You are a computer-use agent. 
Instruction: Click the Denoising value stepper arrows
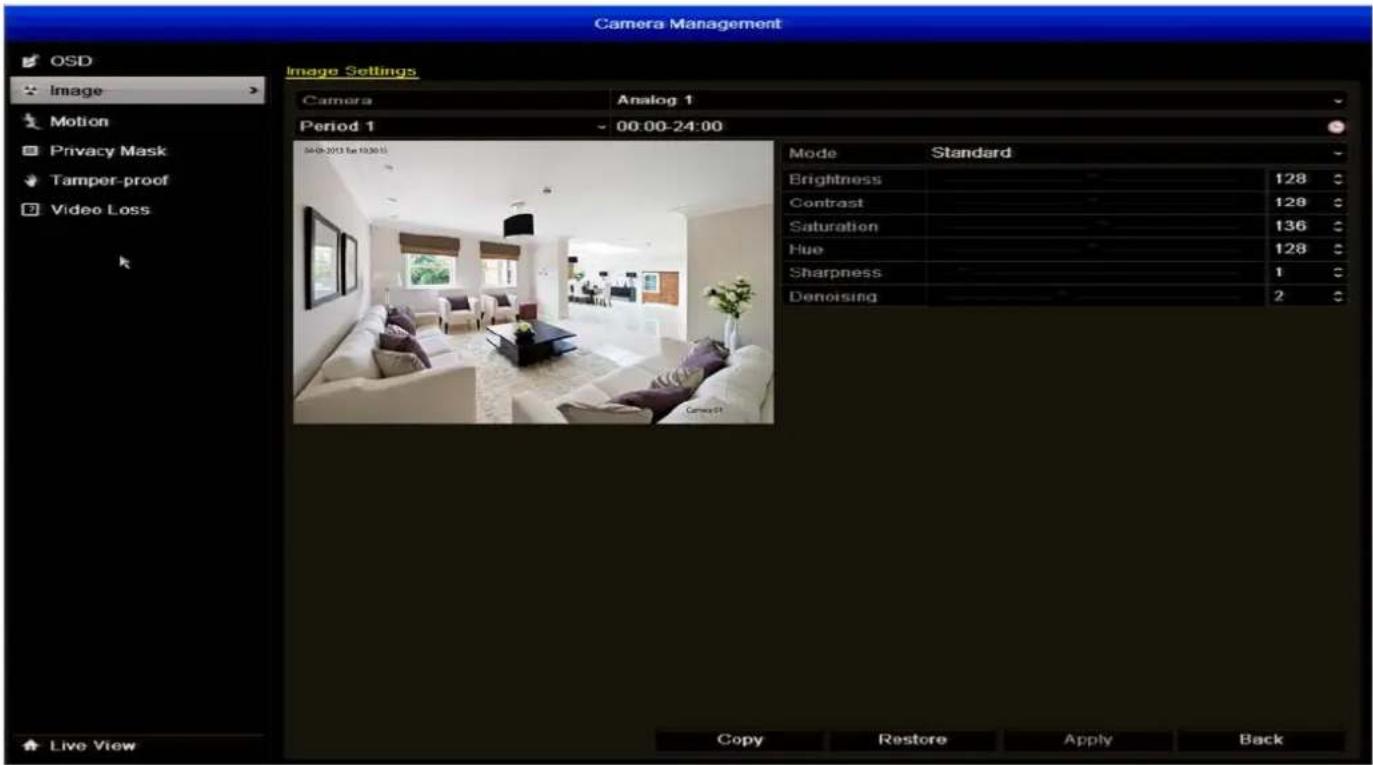point(1337,297)
